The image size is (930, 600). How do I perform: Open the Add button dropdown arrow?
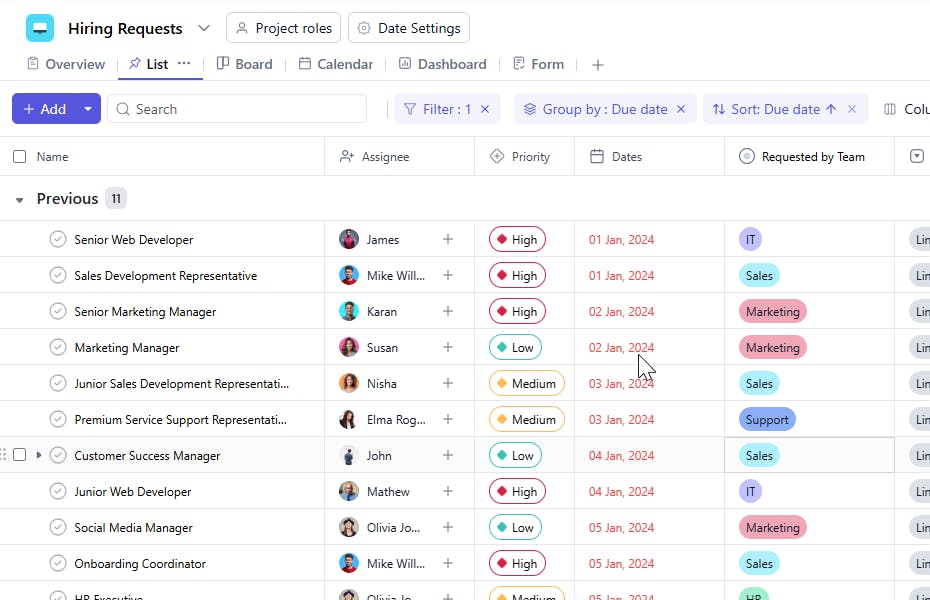point(88,109)
